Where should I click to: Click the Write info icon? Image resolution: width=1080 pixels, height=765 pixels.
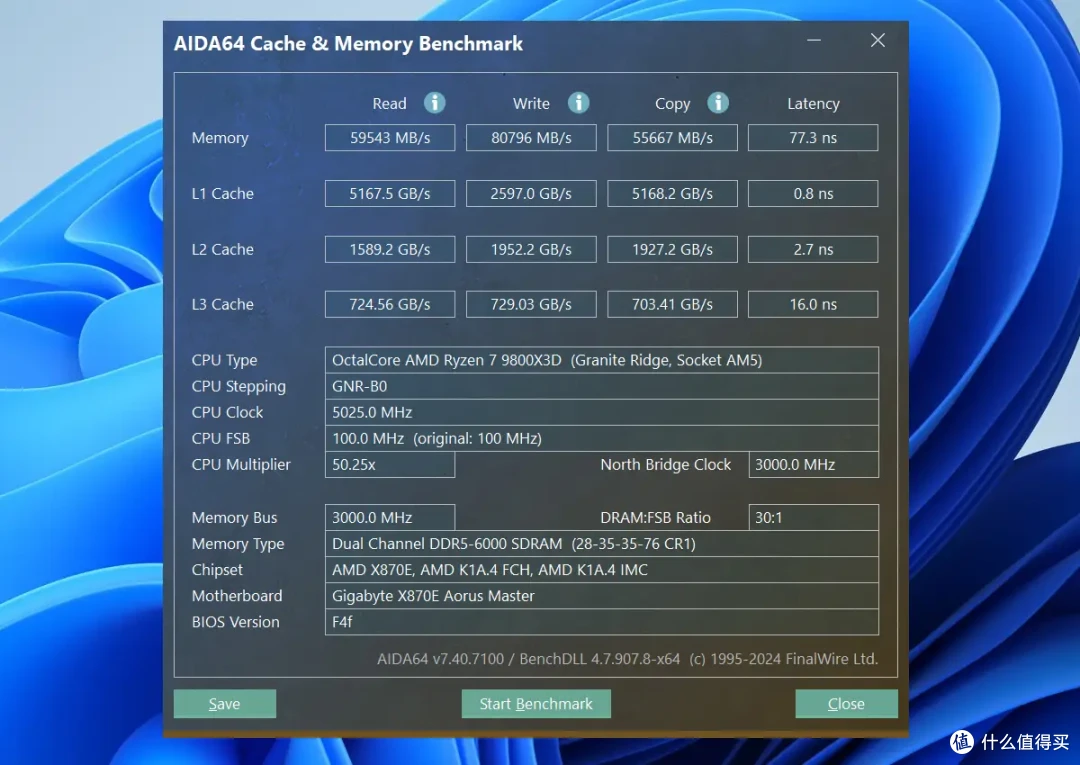579,103
